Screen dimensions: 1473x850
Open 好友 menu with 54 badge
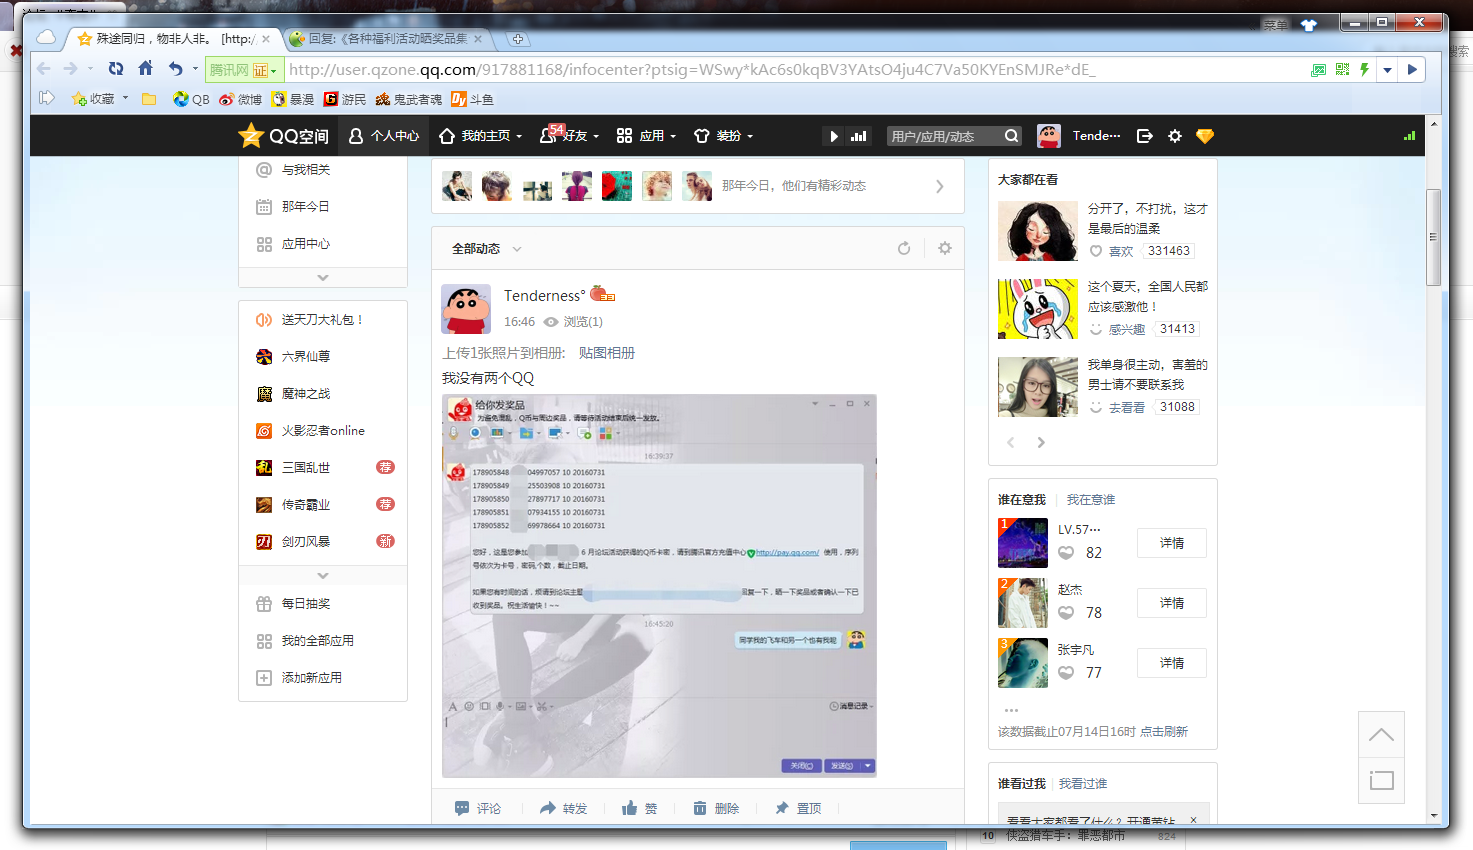pyautogui.click(x=569, y=135)
